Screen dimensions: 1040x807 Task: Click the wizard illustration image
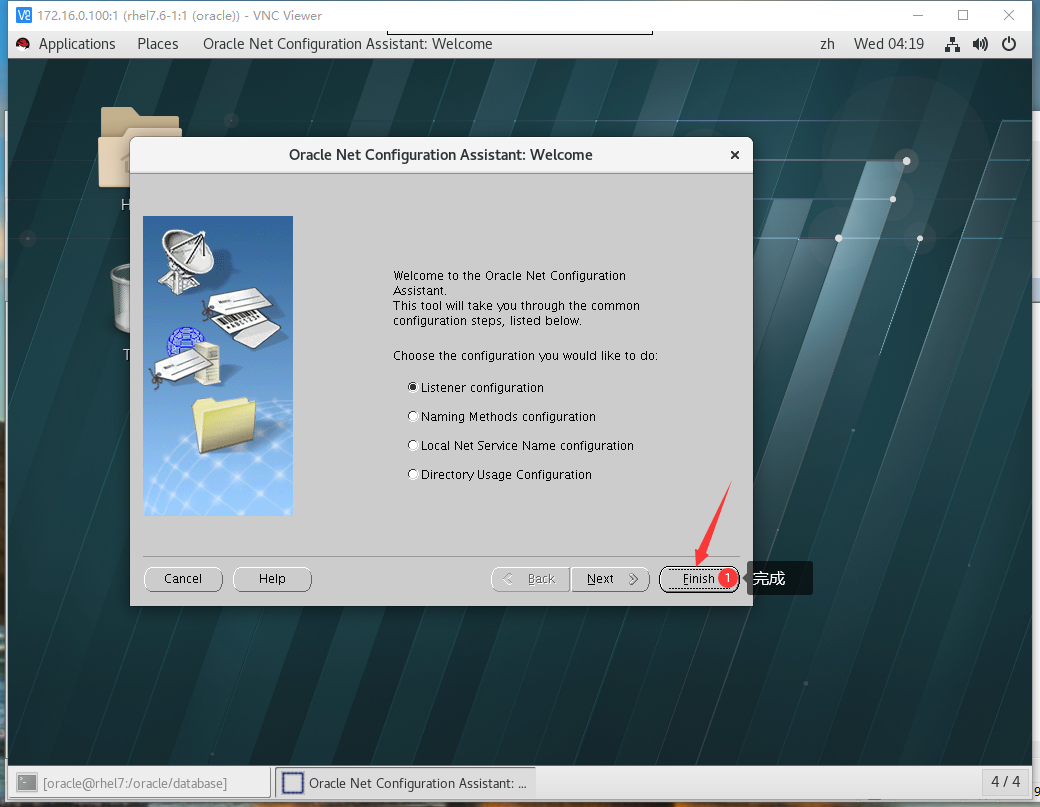[218, 366]
